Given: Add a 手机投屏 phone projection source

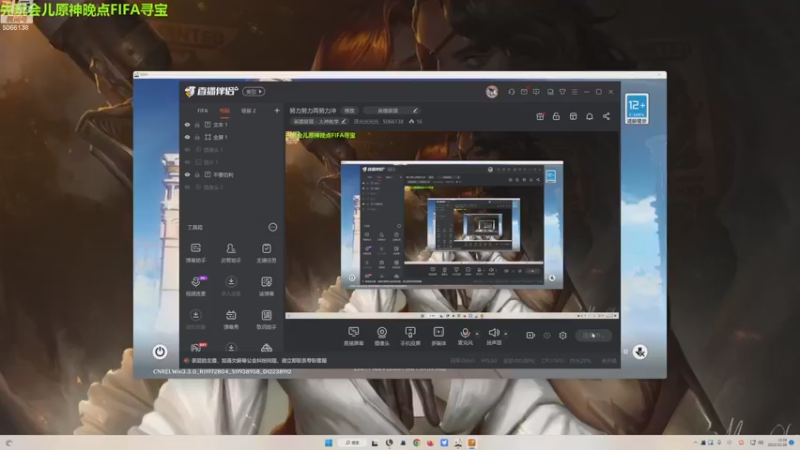Looking at the screenshot, I should point(410,336).
